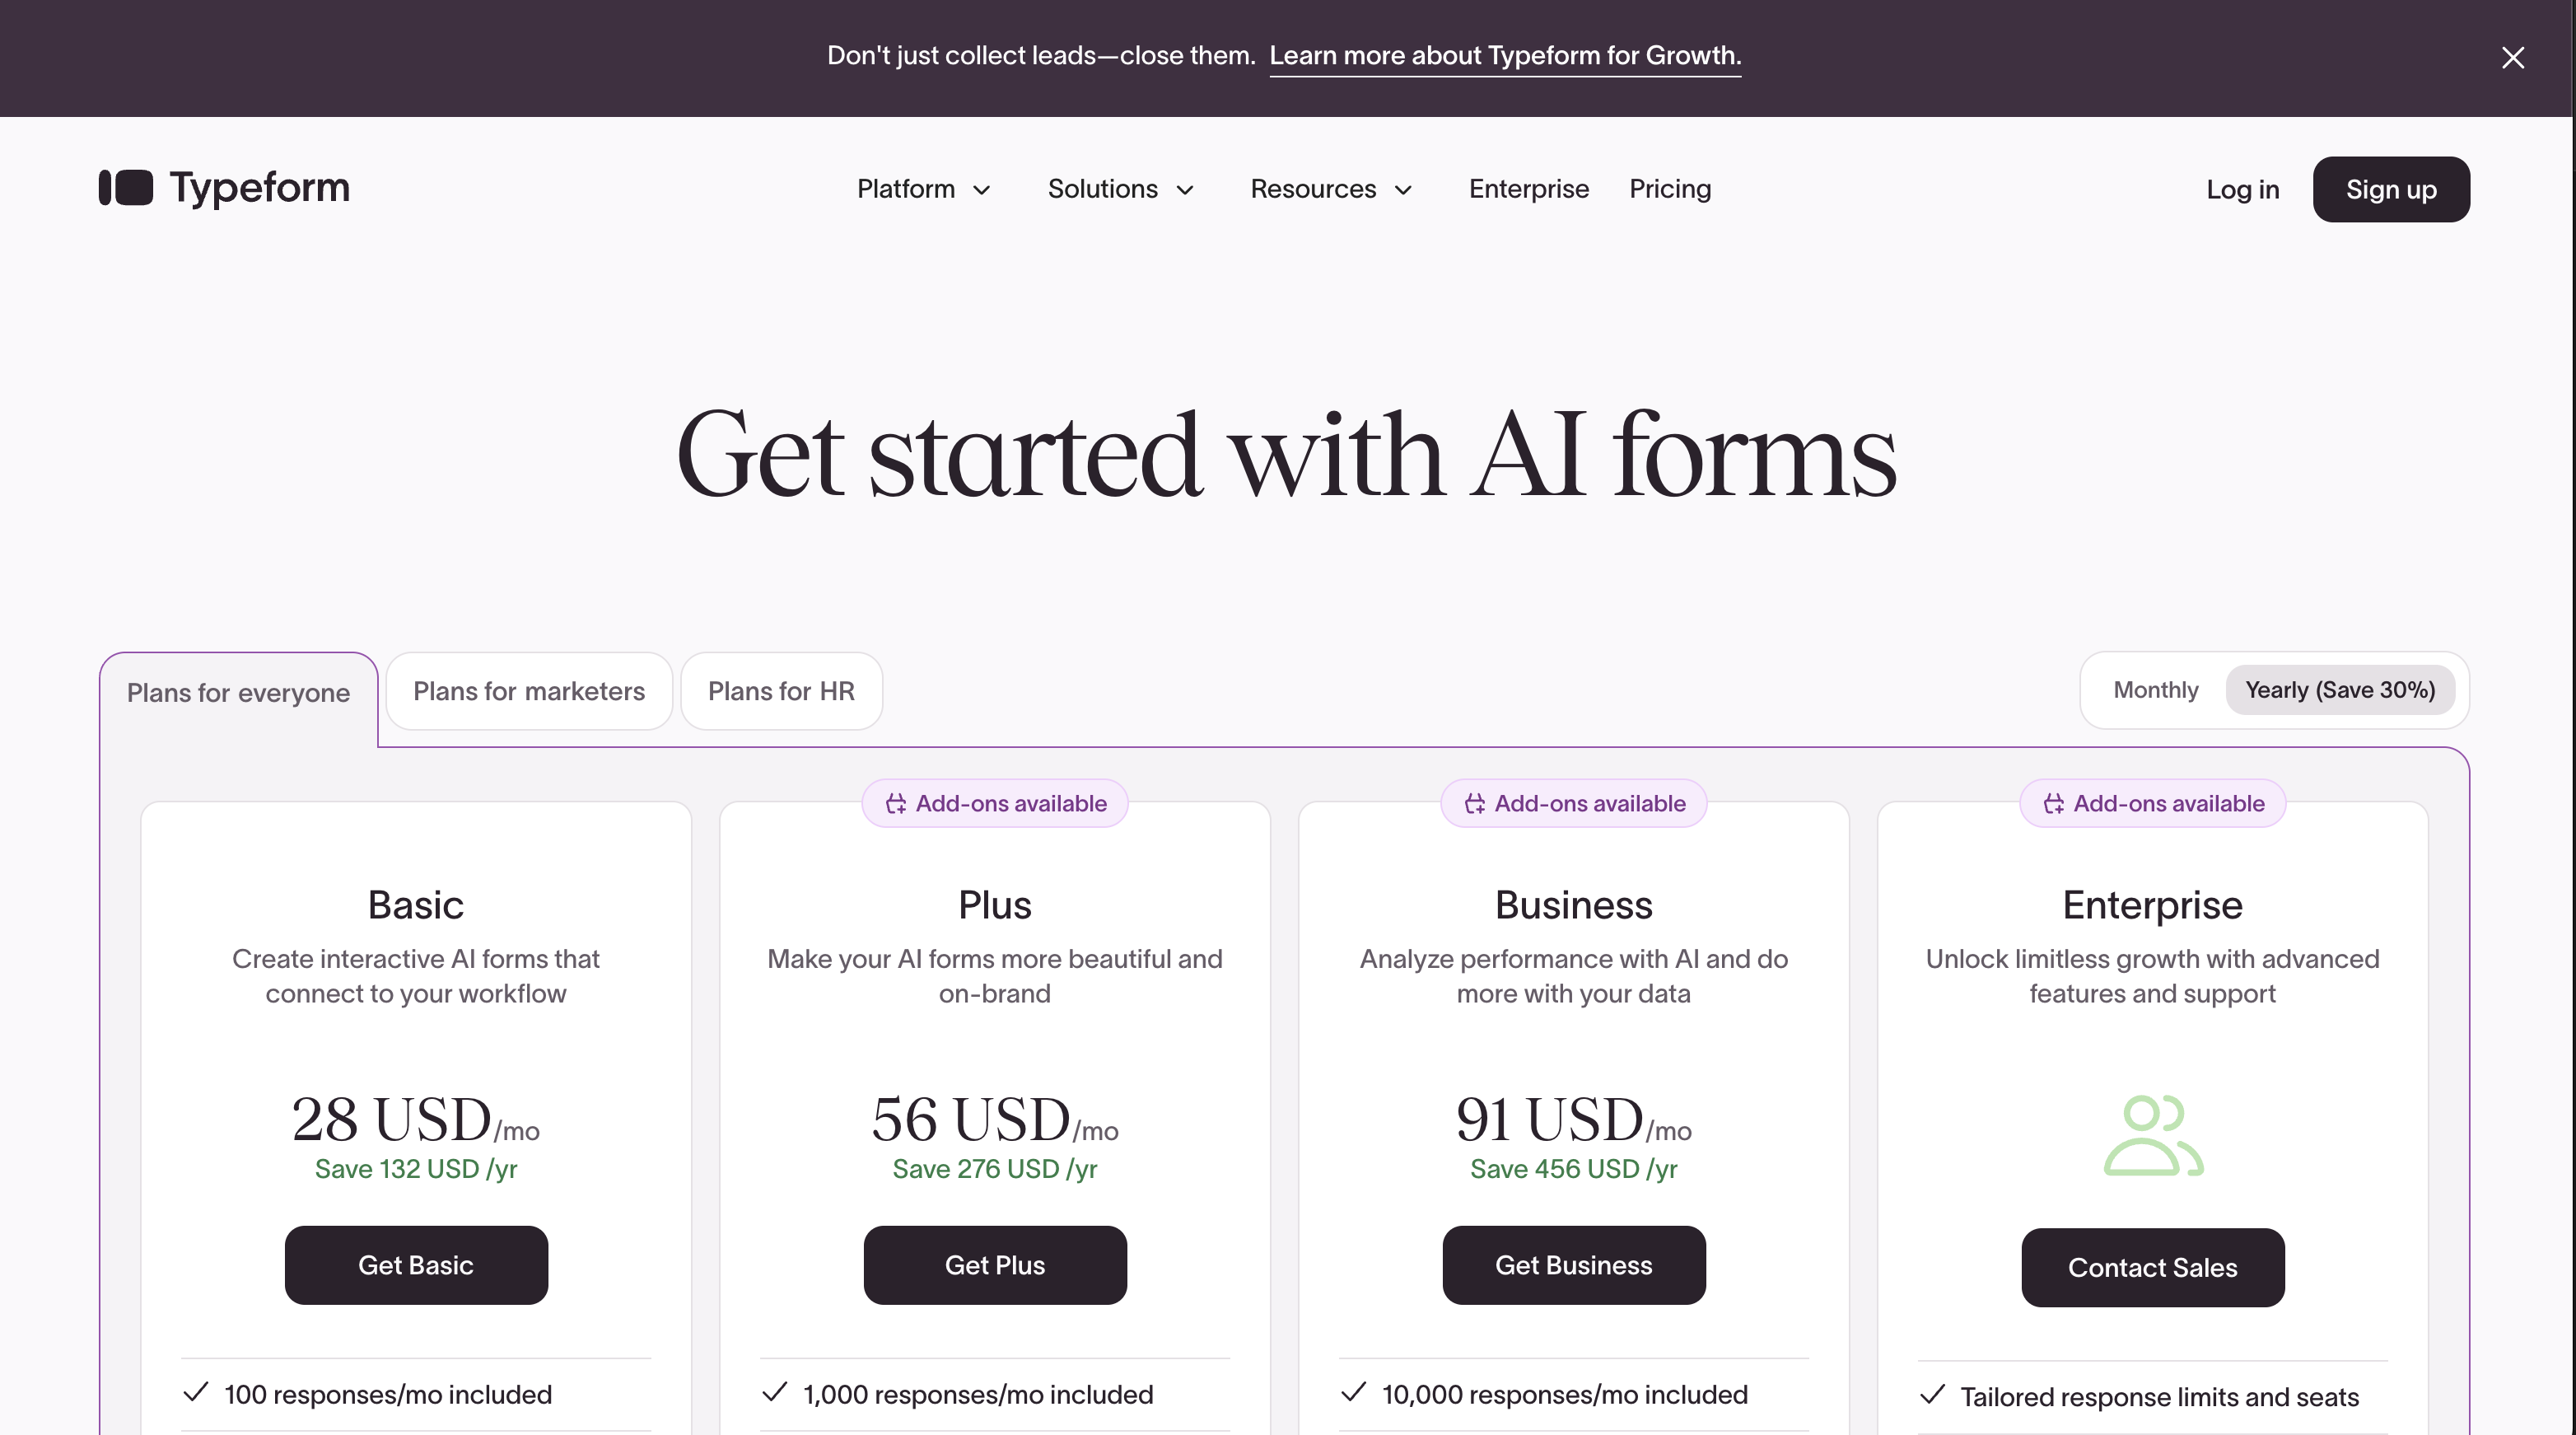Viewport: 2576px width, 1435px height.
Task: Select the Plans for HR tab
Action: 781,691
